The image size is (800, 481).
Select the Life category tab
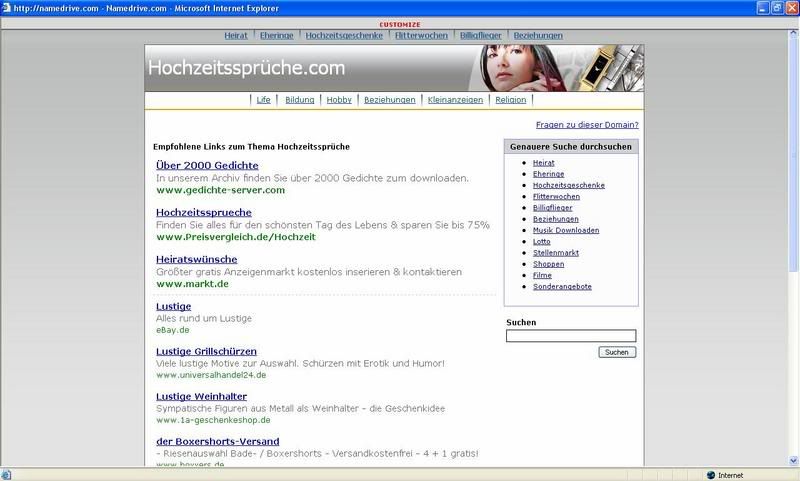click(263, 99)
